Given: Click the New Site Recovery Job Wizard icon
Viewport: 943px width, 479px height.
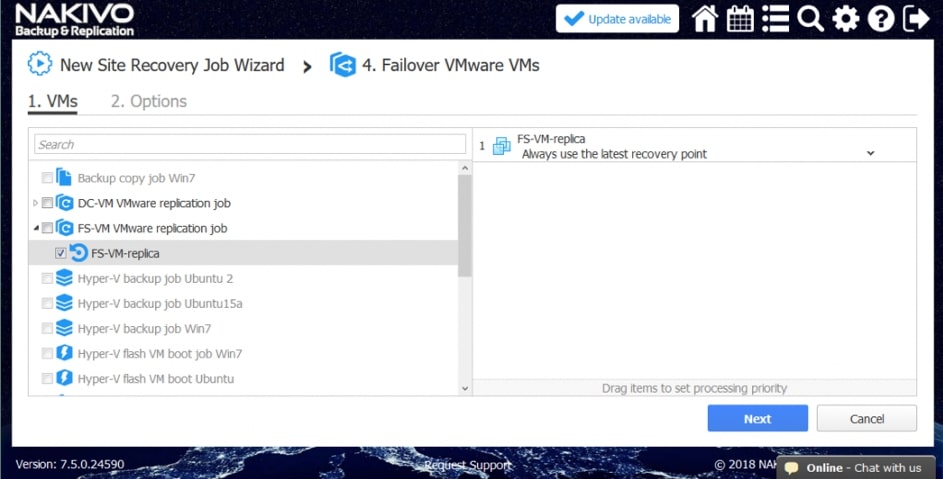Looking at the screenshot, I should coord(40,64).
